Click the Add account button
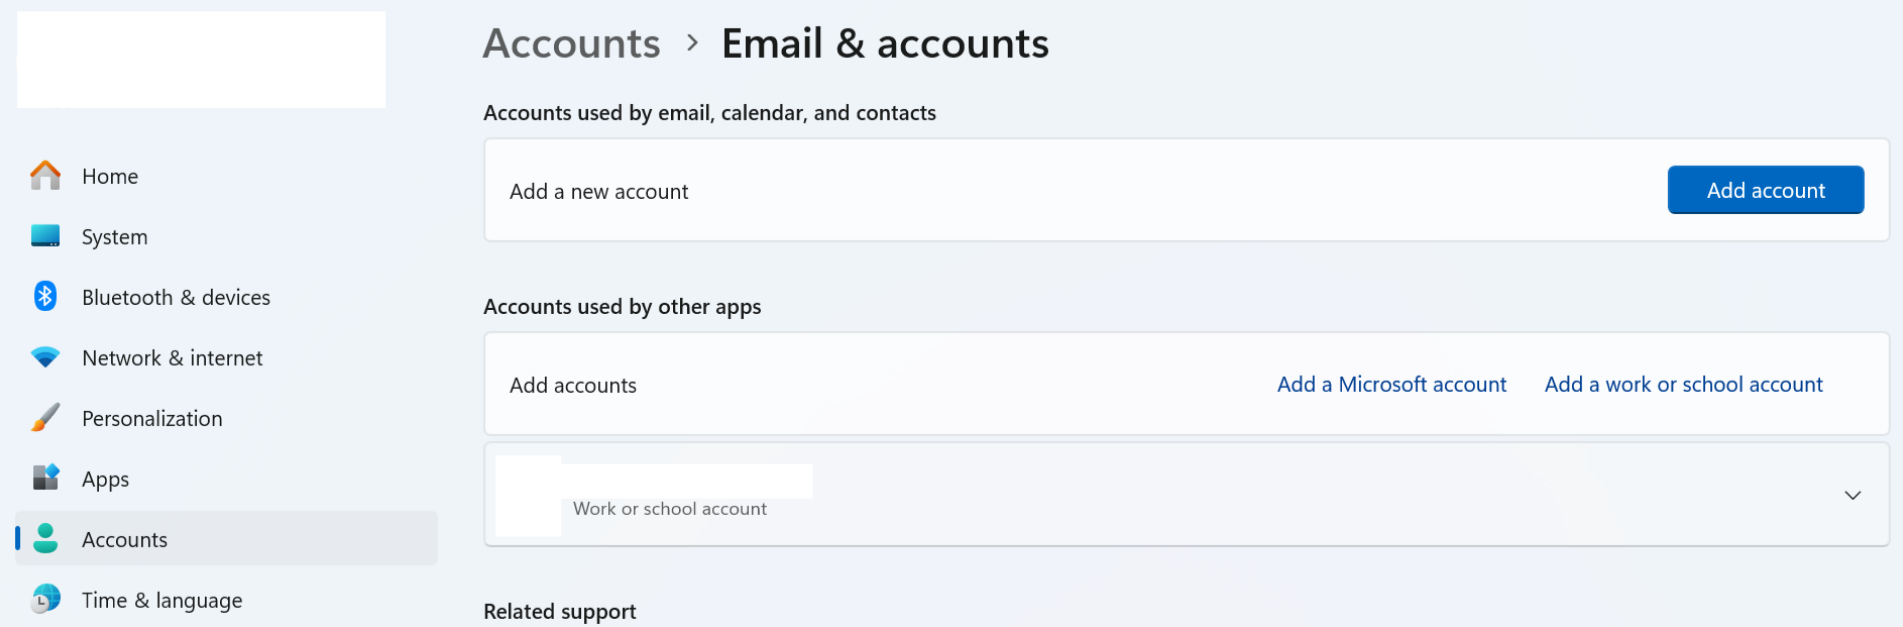This screenshot has width=1903, height=627. 1765,189
